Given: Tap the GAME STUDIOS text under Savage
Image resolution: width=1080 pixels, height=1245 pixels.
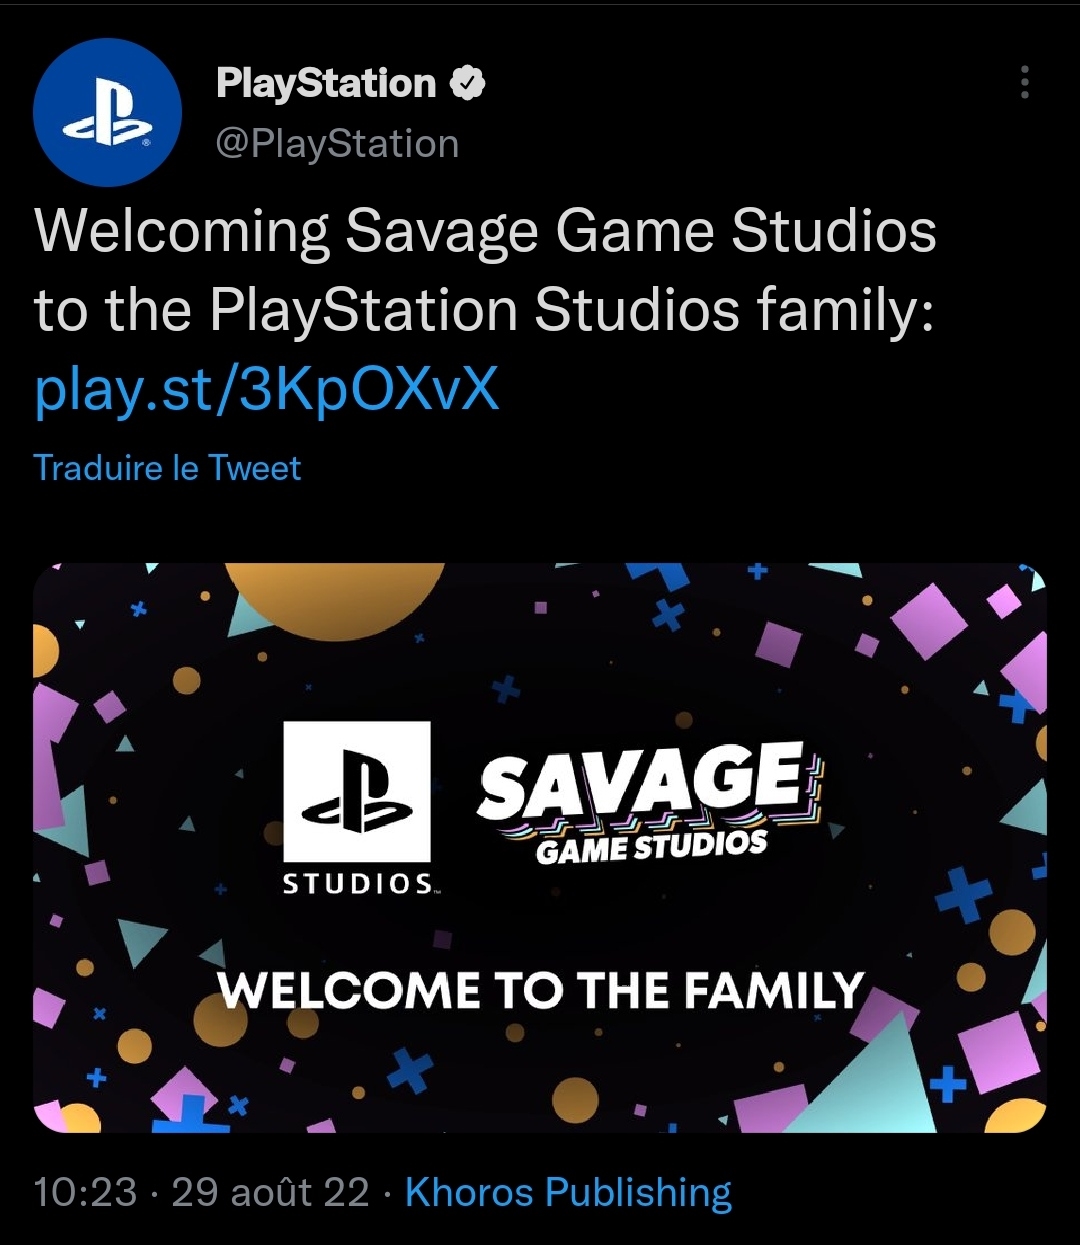Looking at the screenshot, I should coord(652,848).
